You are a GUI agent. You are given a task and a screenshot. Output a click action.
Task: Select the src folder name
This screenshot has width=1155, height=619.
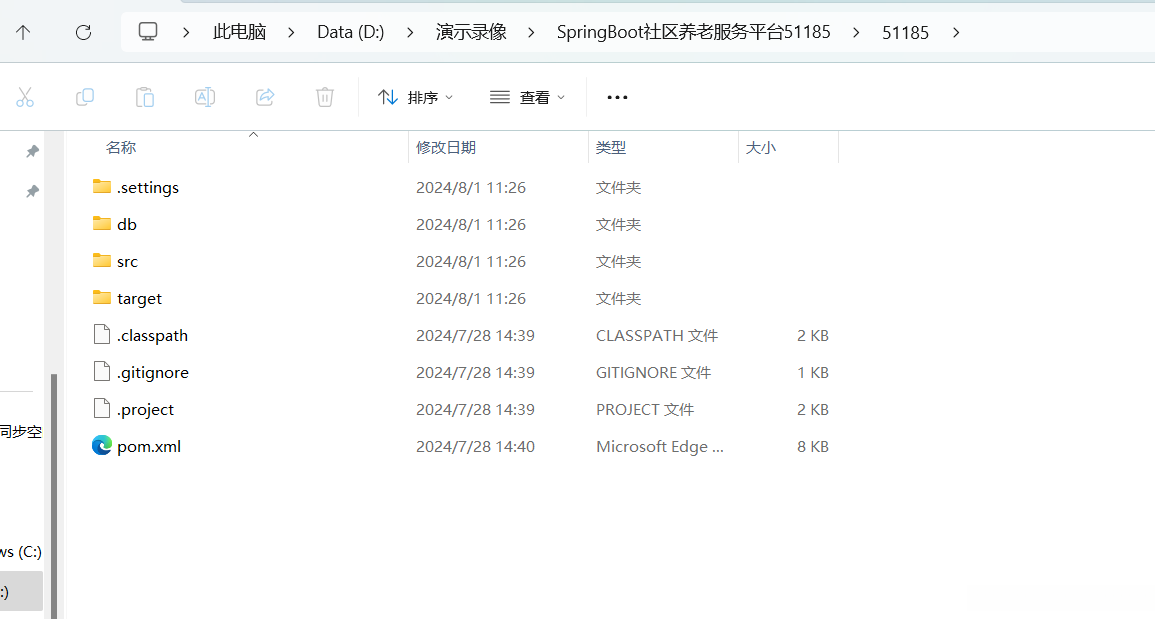click(x=127, y=261)
